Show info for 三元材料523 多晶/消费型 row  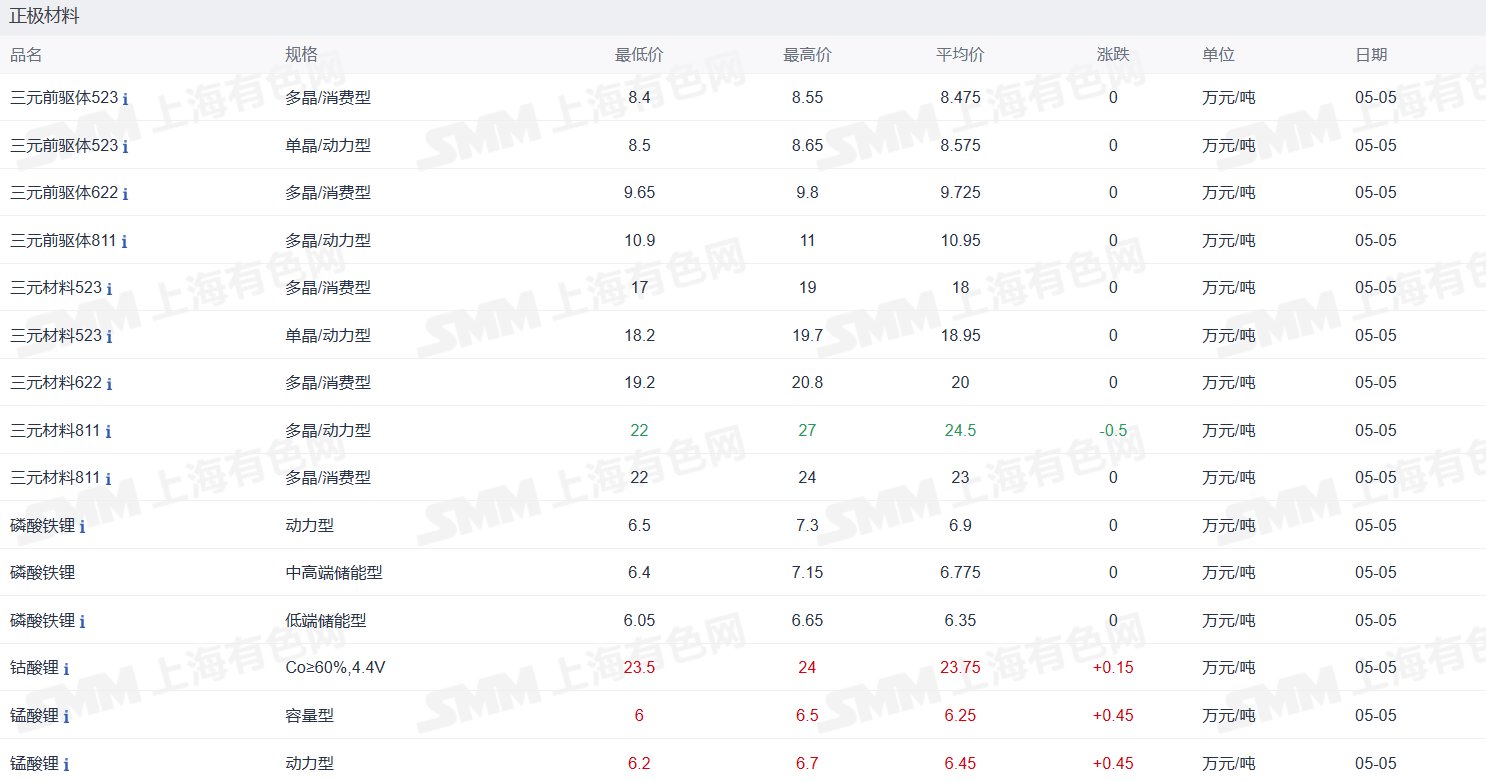[109, 289]
